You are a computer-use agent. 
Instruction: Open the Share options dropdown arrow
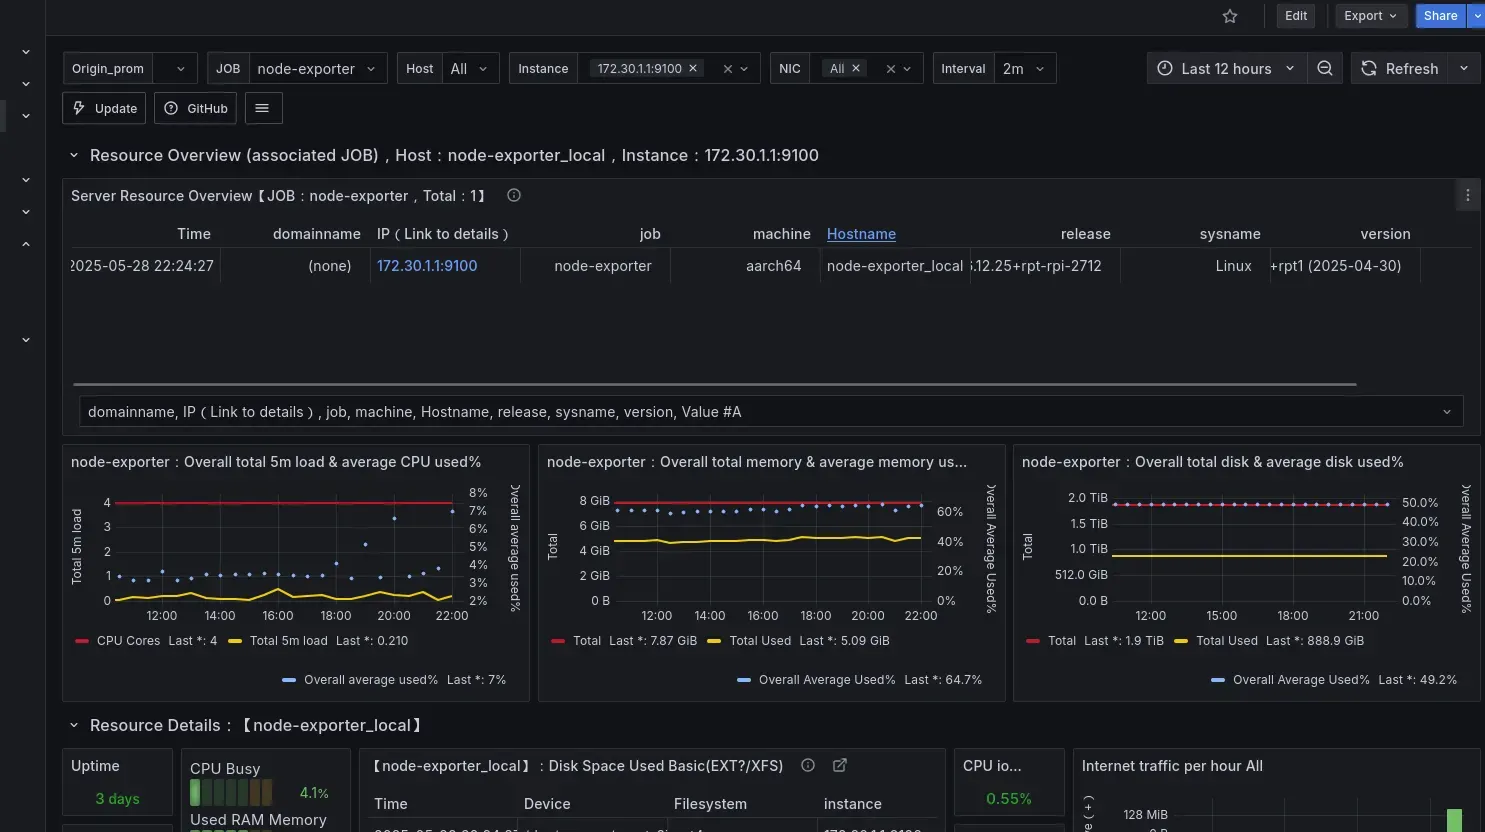(1476, 16)
